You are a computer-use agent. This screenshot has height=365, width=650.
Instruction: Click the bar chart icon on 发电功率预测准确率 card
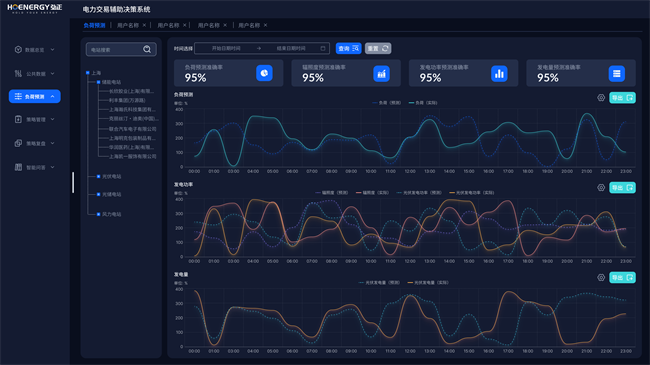(499, 73)
